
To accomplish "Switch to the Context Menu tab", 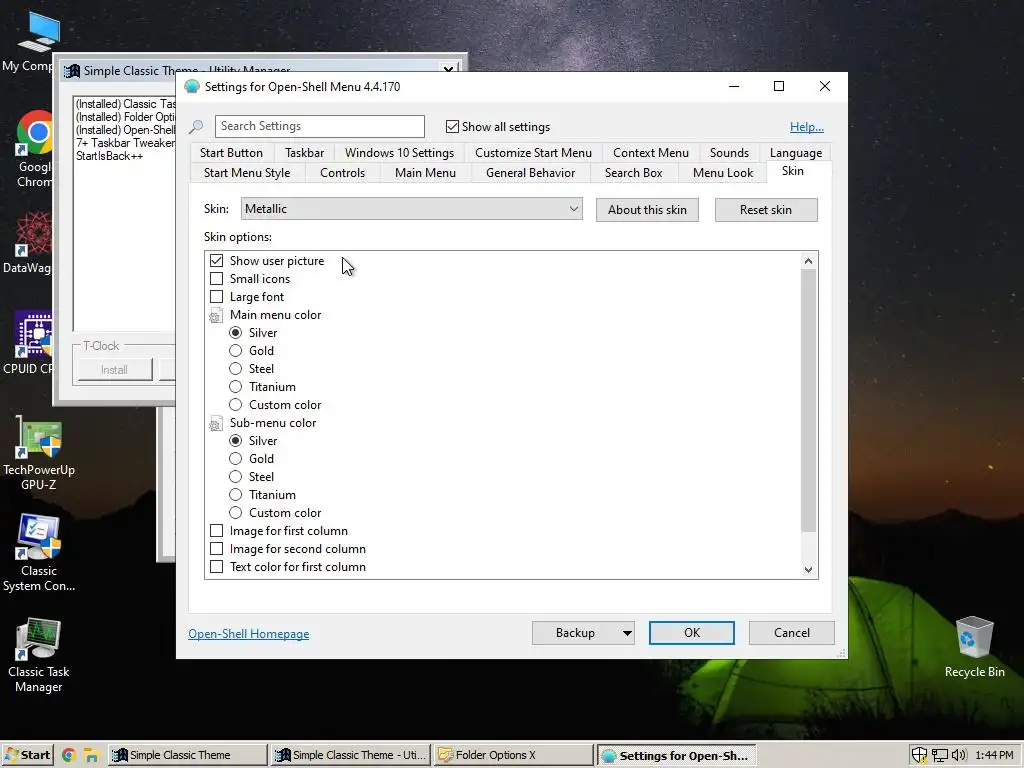I will click(650, 153).
